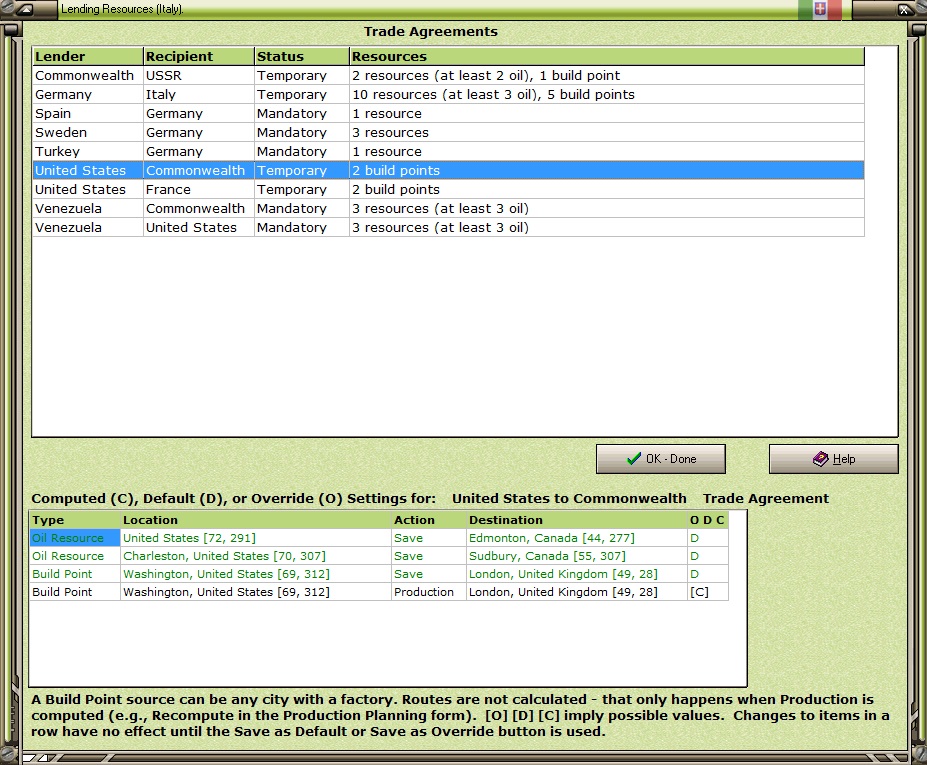This screenshot has height=765, width=927.
Task: Click the O D C column header
Action: pos(707,520)
